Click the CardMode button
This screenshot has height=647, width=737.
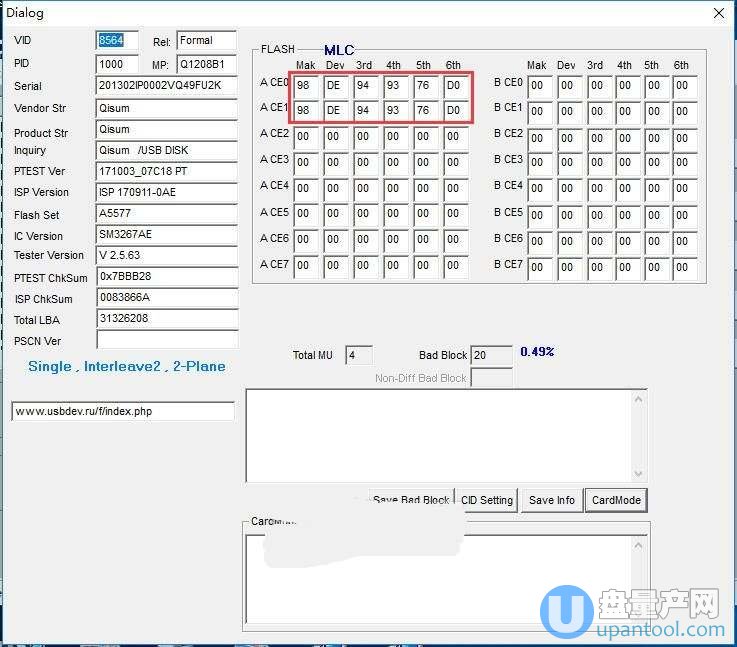615,500
